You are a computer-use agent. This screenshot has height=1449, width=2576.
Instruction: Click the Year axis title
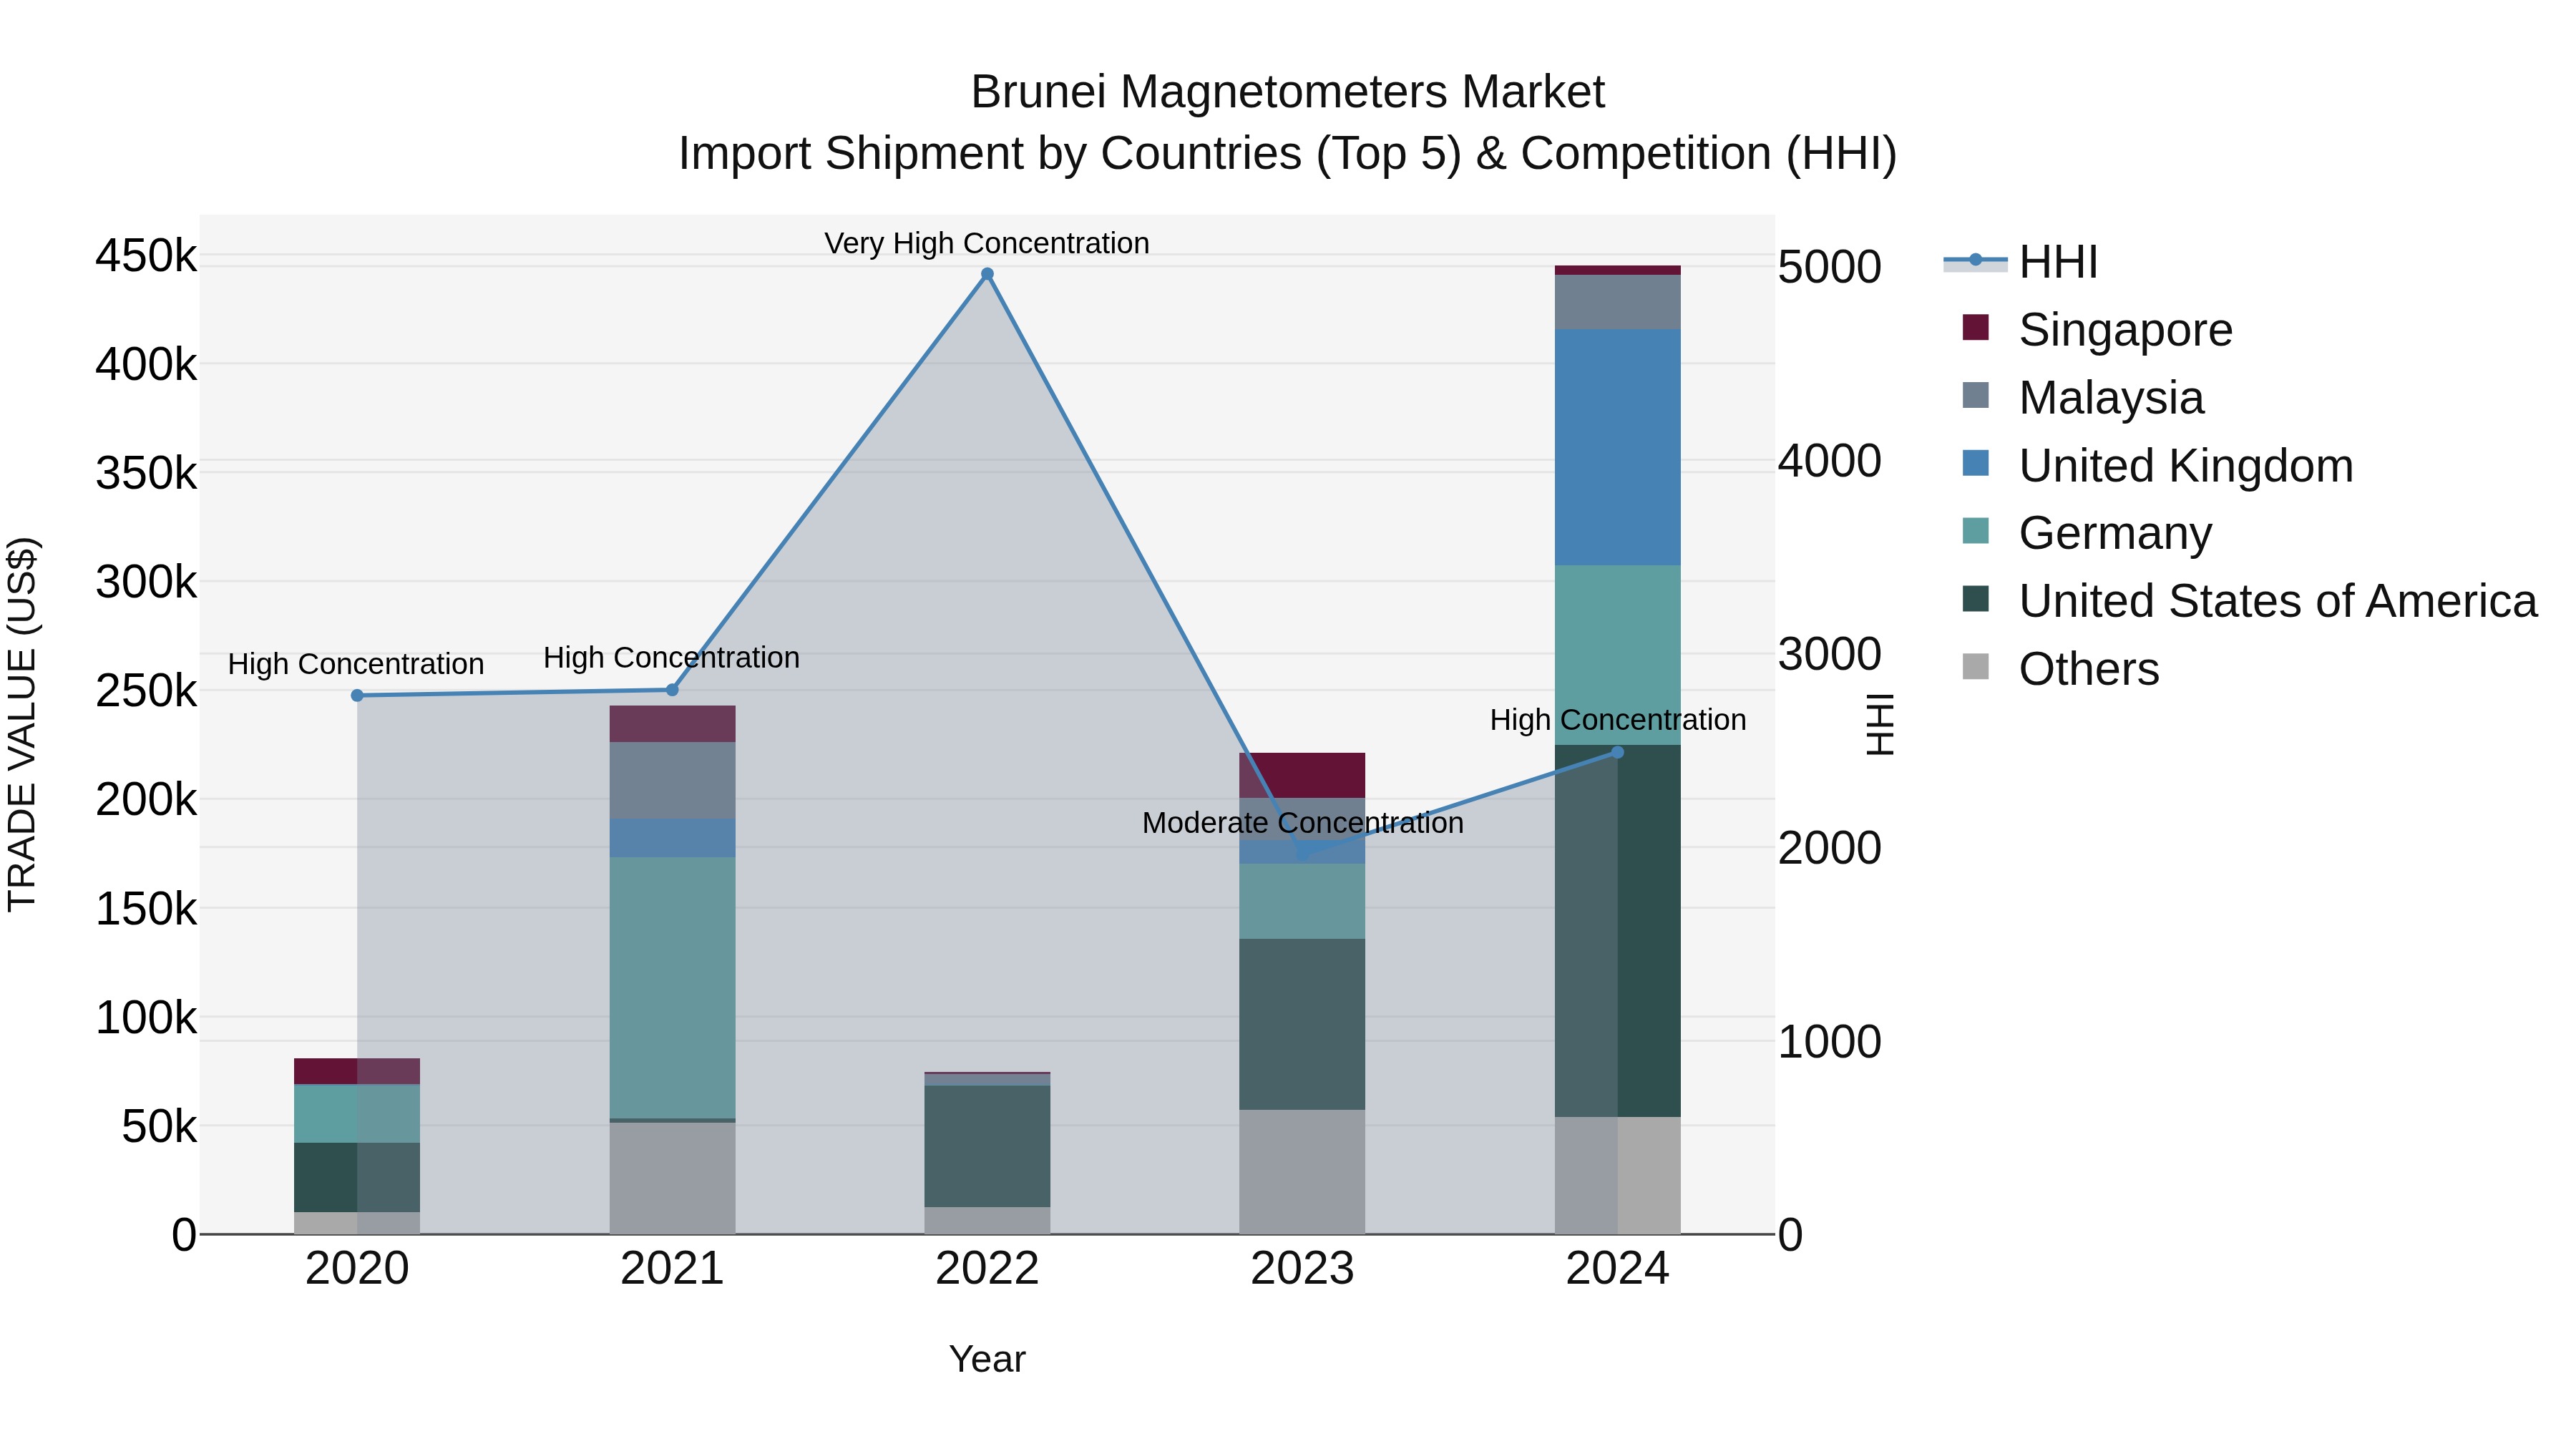987,1359
